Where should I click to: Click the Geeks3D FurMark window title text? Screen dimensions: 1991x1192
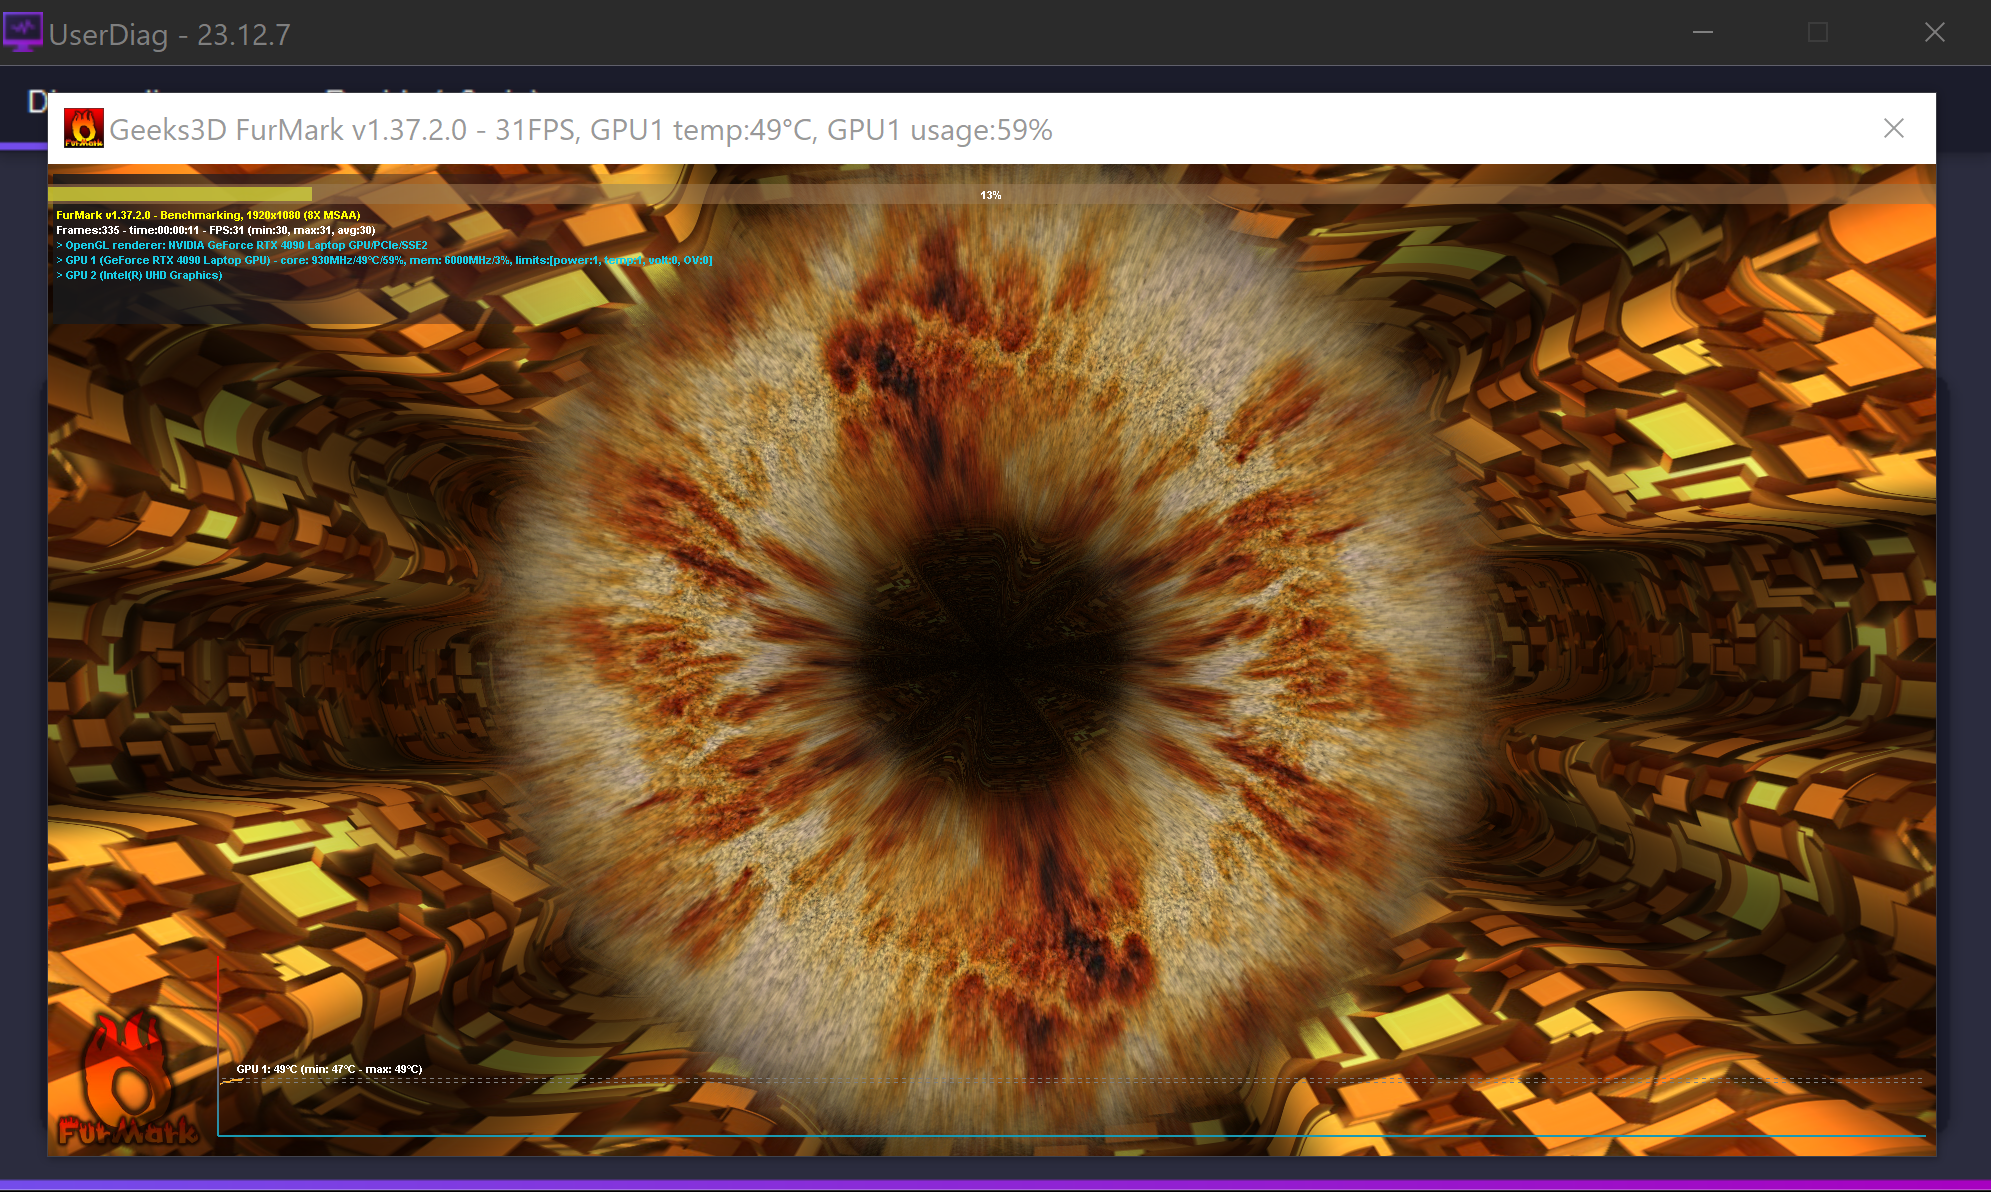(580, 130)
